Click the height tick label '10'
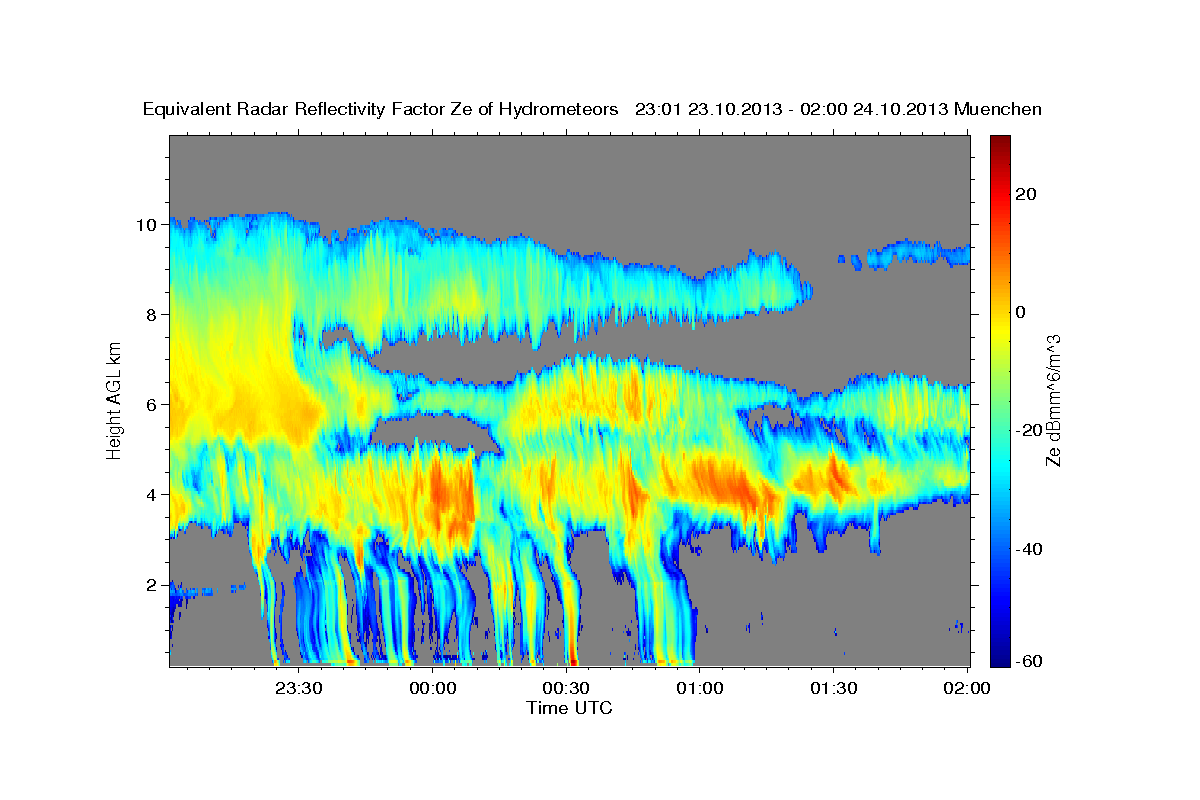1200x800 pixels. click(147, 225)
